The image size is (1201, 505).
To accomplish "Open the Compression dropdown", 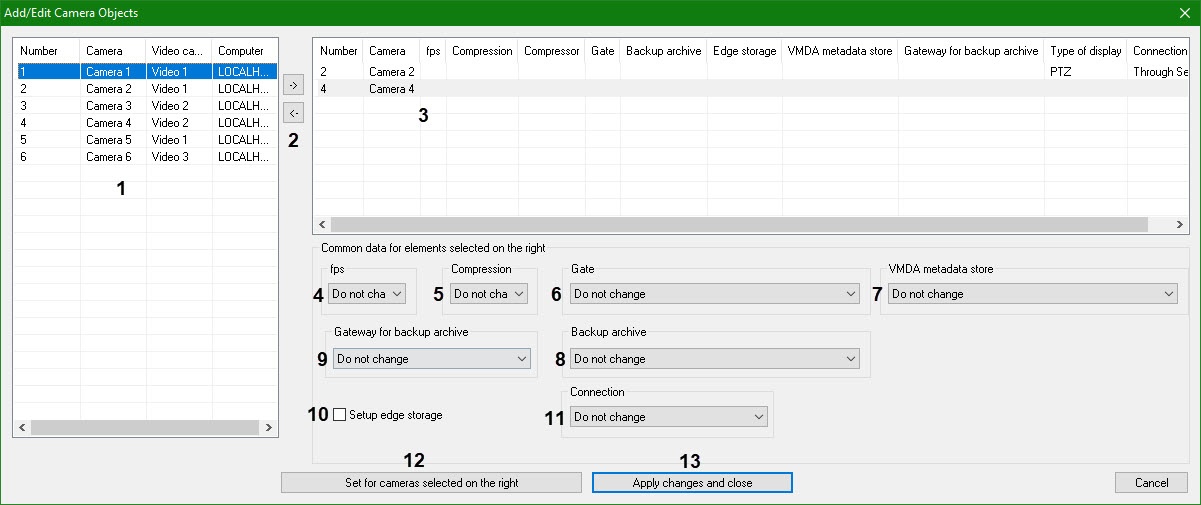I will pyautogui.click(x=489, y=294).
